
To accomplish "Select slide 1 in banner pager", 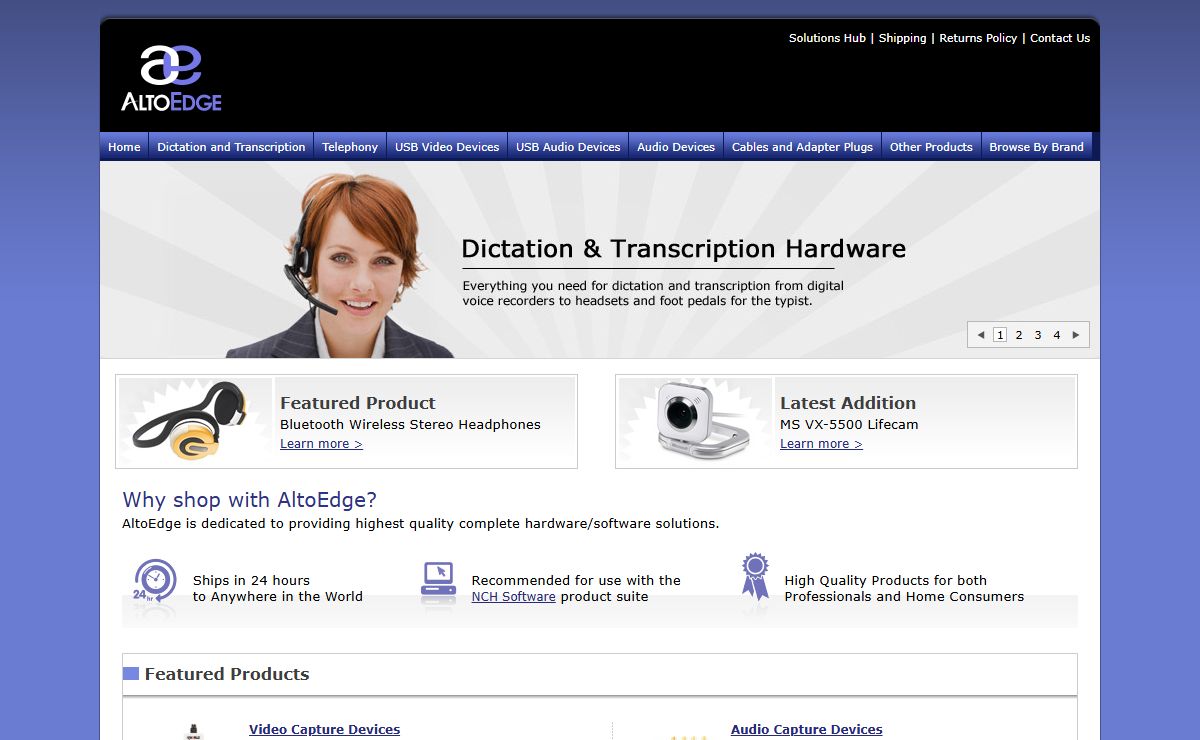I will 1000,335.
